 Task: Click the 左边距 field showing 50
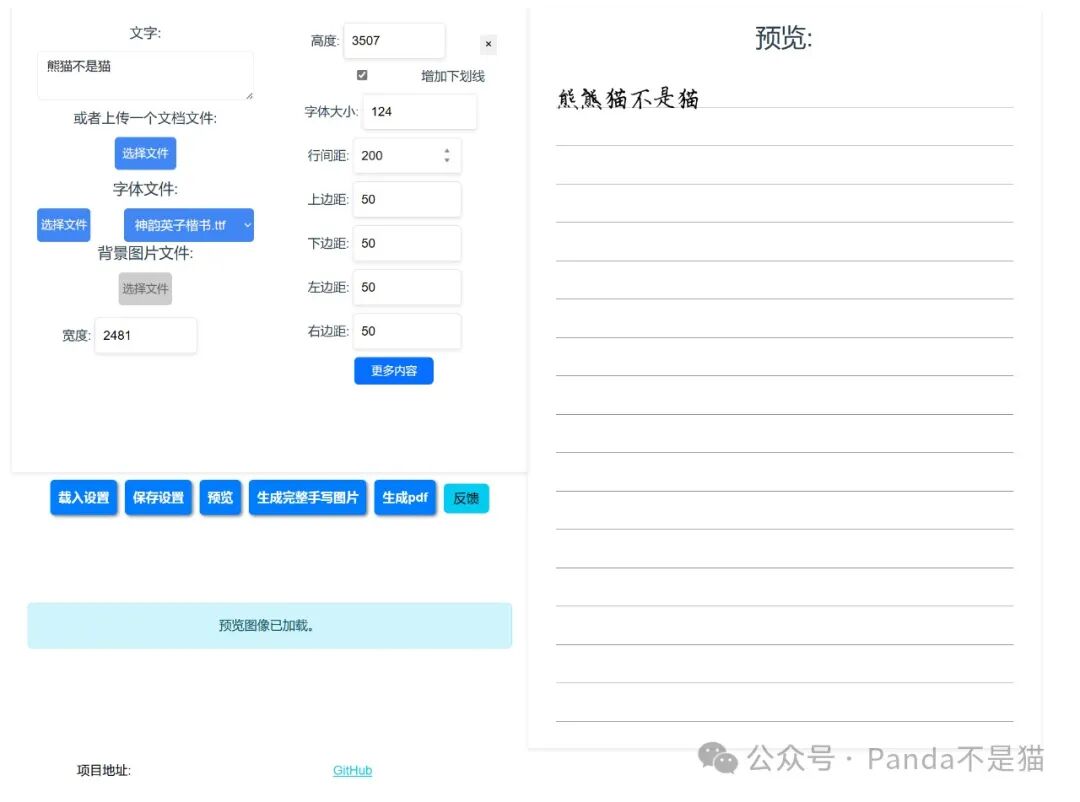[407, 287]
